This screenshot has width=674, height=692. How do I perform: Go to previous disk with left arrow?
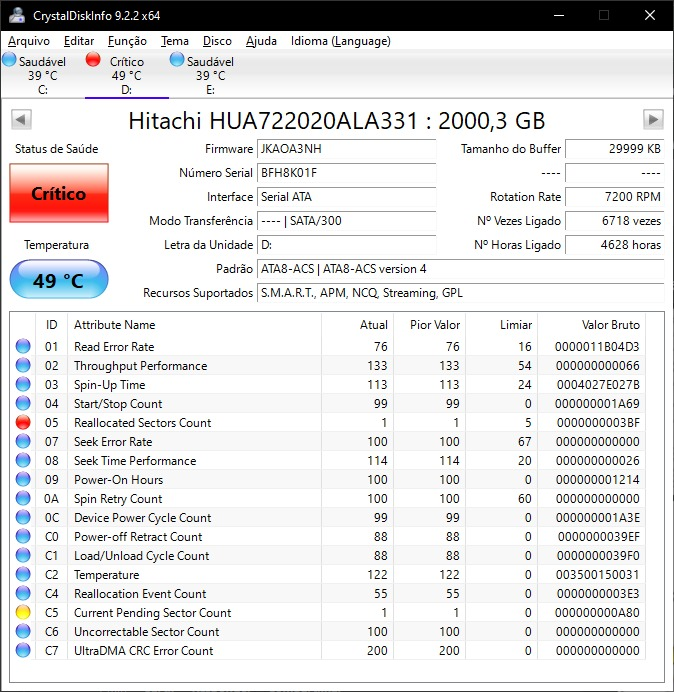(x=21, y=120)
